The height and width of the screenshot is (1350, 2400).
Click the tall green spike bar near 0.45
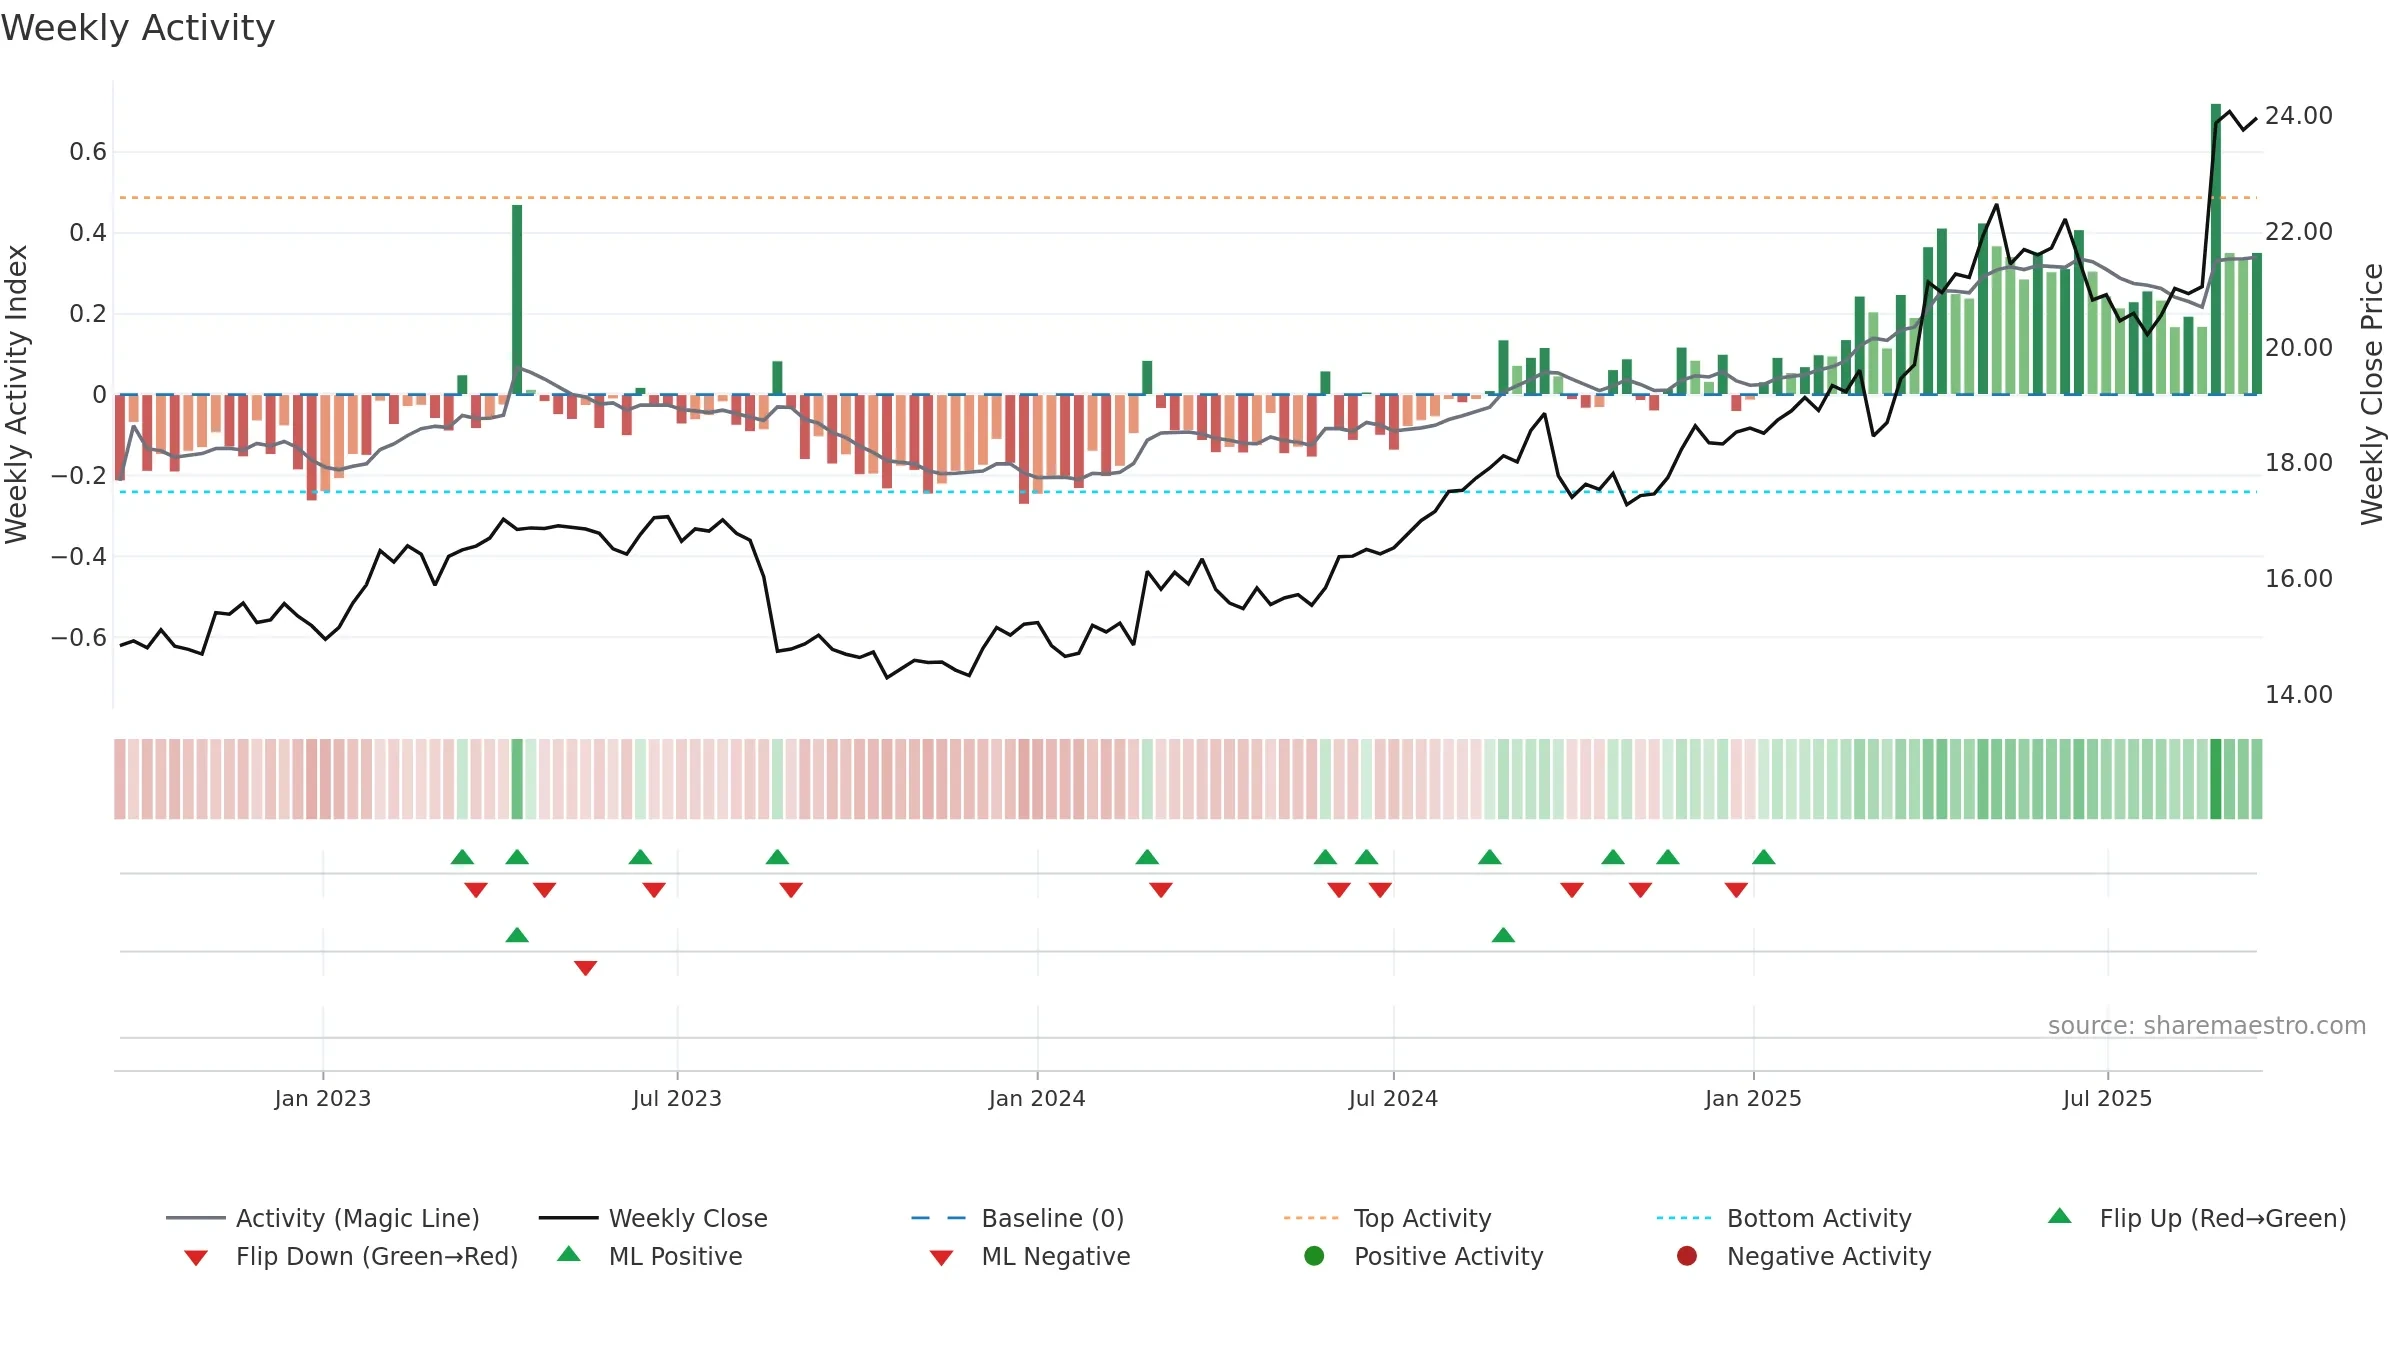517,300
